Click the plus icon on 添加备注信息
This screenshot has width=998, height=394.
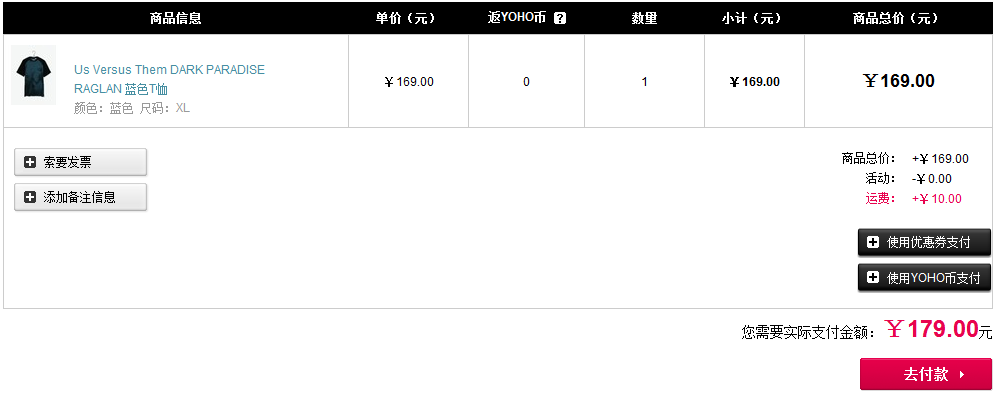tap(30, 197)
